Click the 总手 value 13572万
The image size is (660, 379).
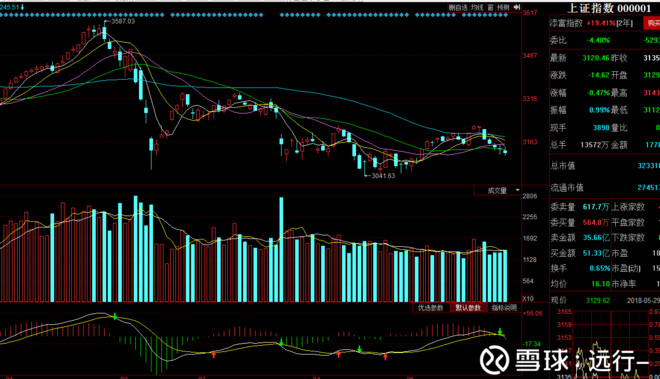(x=594, y=145)
